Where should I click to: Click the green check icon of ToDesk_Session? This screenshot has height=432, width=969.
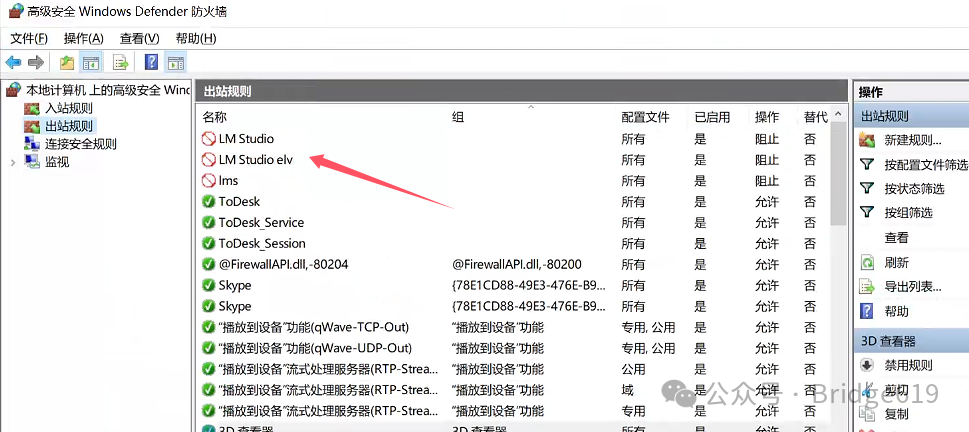(209, 244)
